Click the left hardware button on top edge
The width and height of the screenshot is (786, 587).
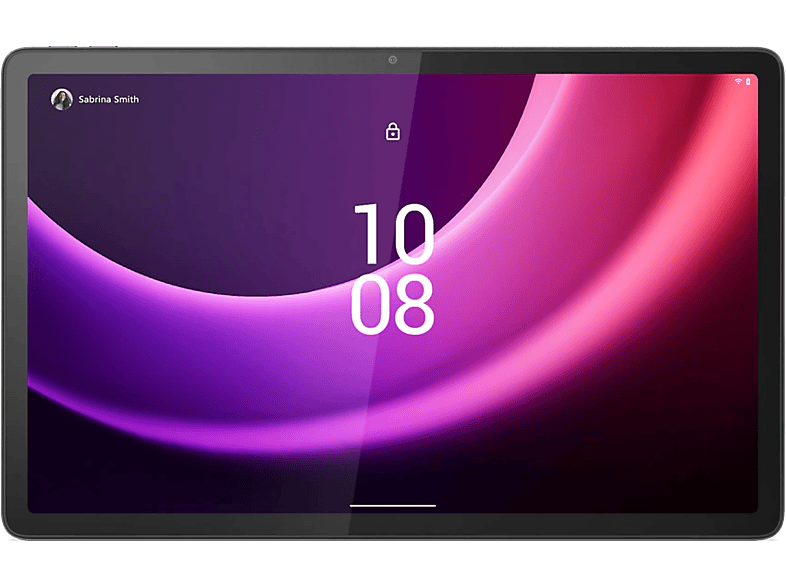(x=63, y=47)
